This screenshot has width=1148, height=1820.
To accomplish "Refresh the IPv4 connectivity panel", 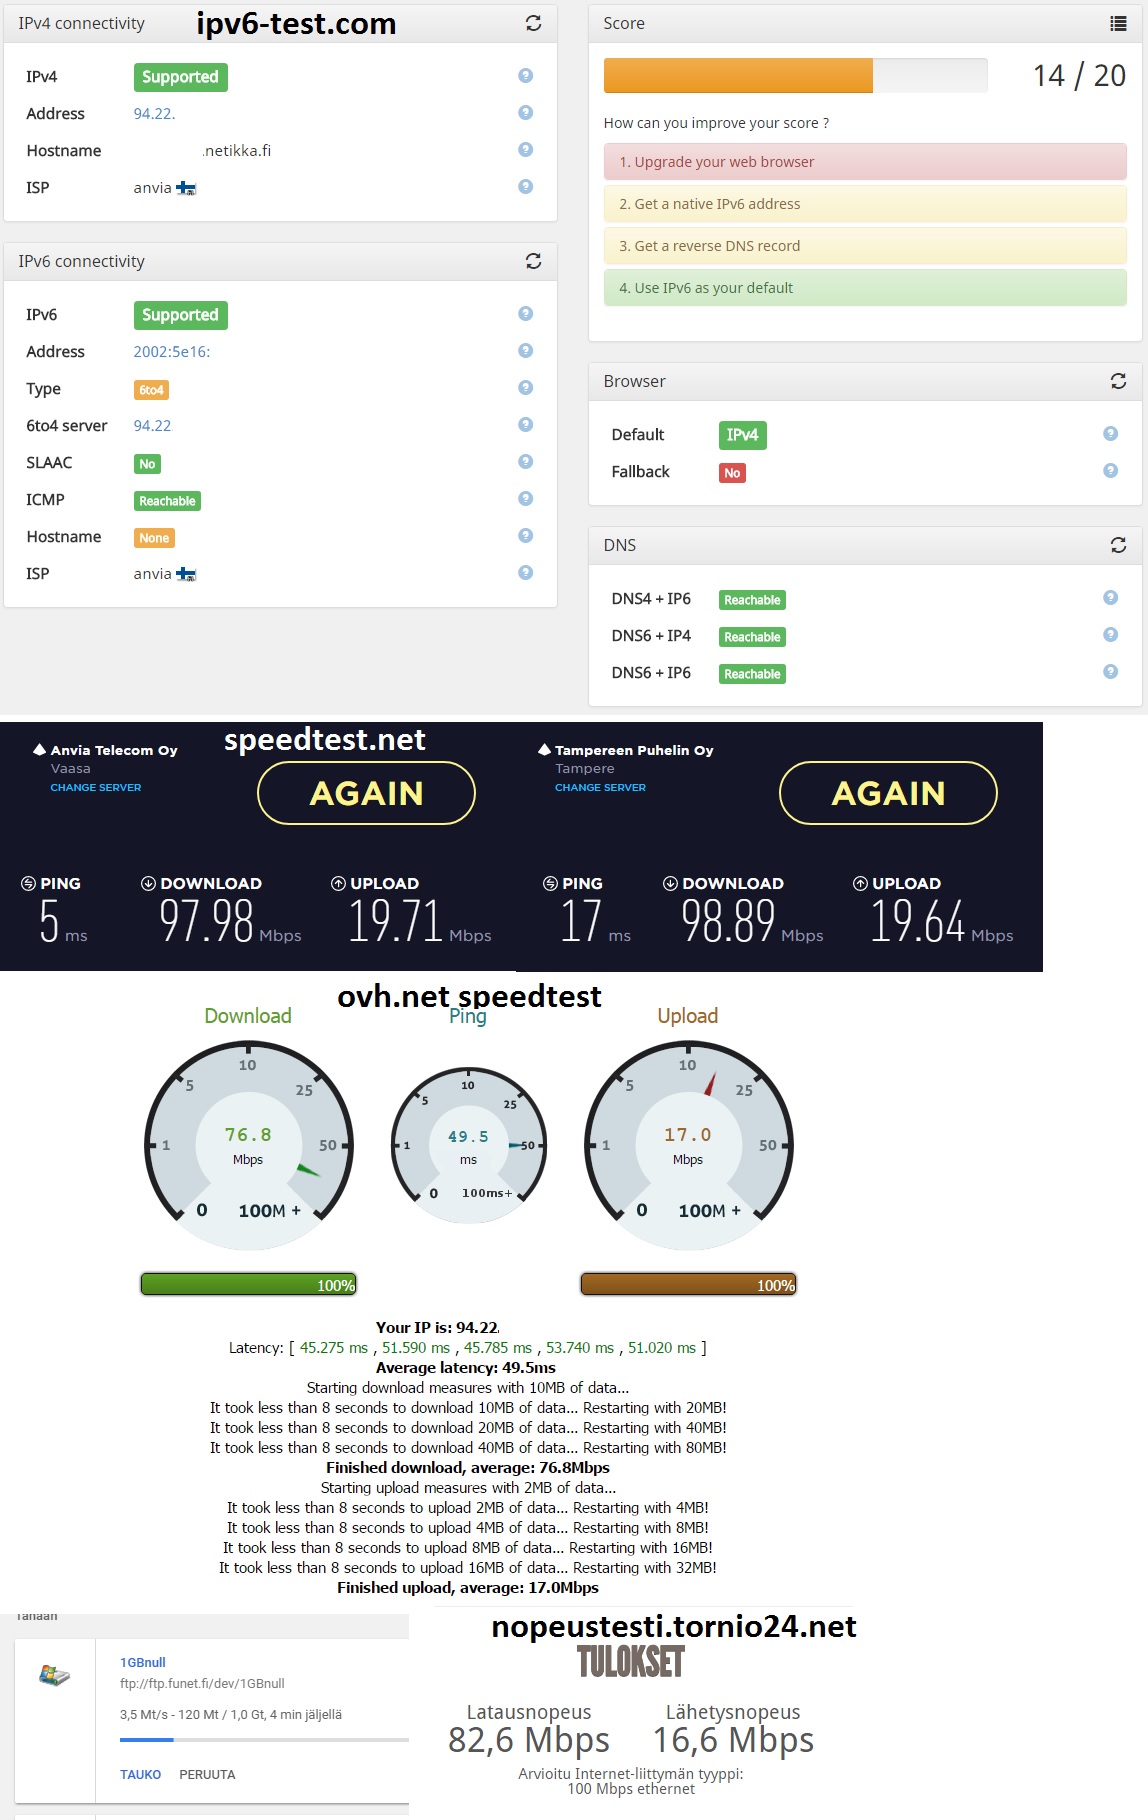I will tap(533, 23).
